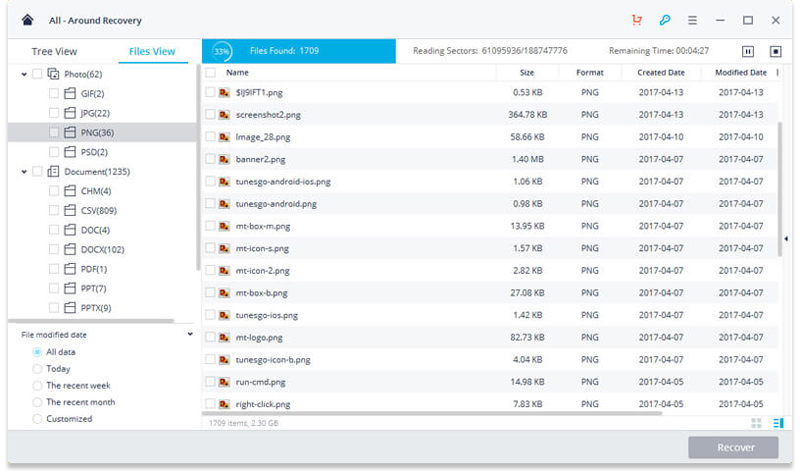
Task: Open the hamburger menu icon
Action: (692, 20)
